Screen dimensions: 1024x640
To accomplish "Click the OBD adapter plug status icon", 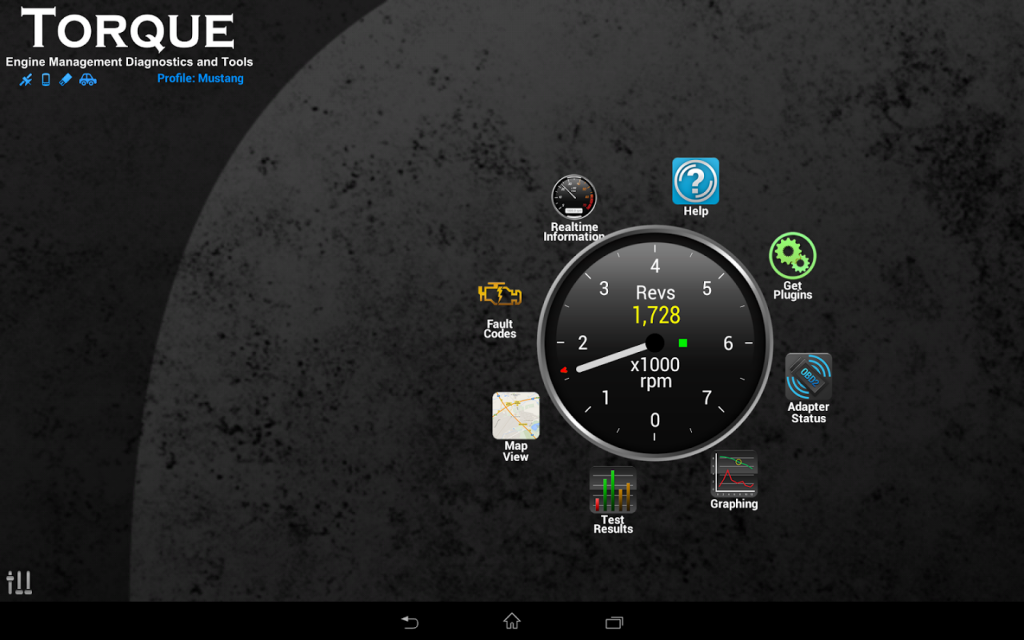I will pyautogui.click(x=65, y=80).
